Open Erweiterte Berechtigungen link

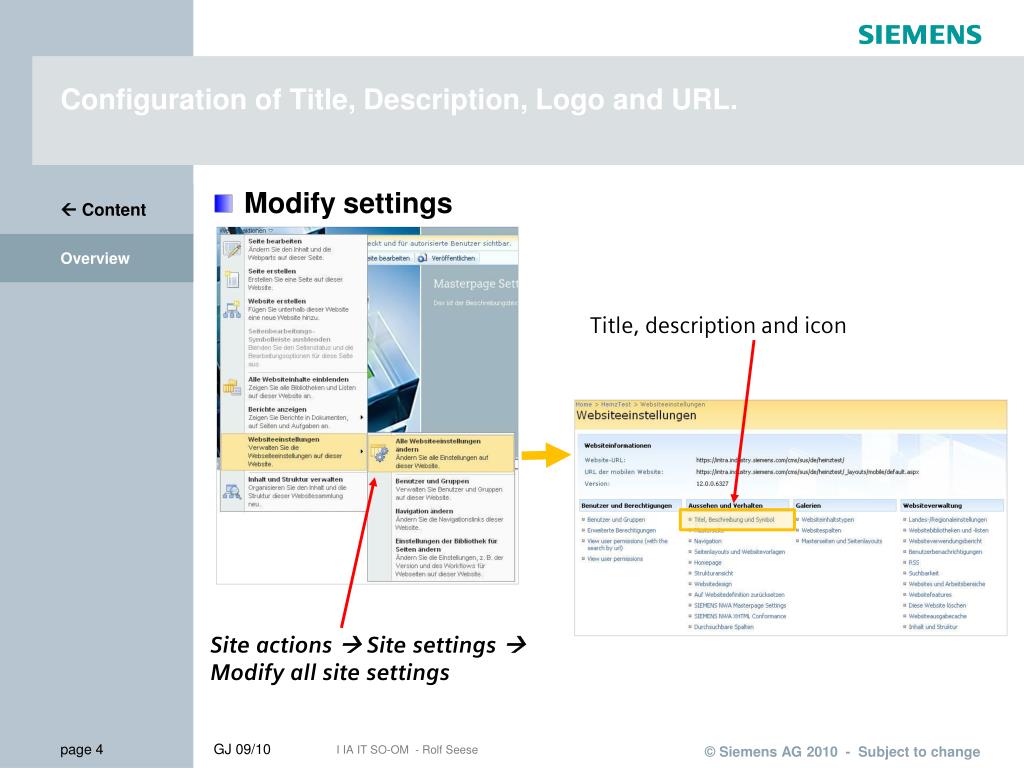(x=621, y=530)
